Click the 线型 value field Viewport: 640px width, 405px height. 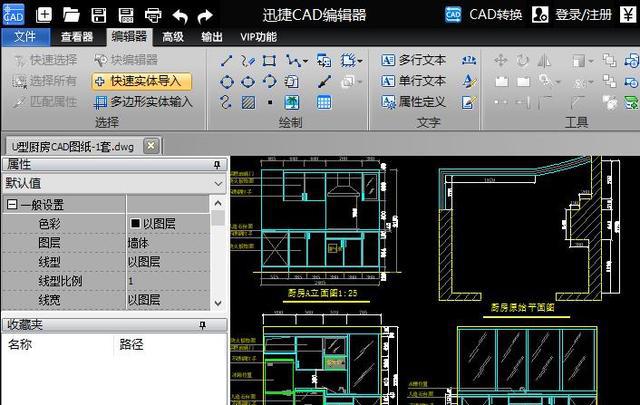pyautogui.click(x=168, y=262)
